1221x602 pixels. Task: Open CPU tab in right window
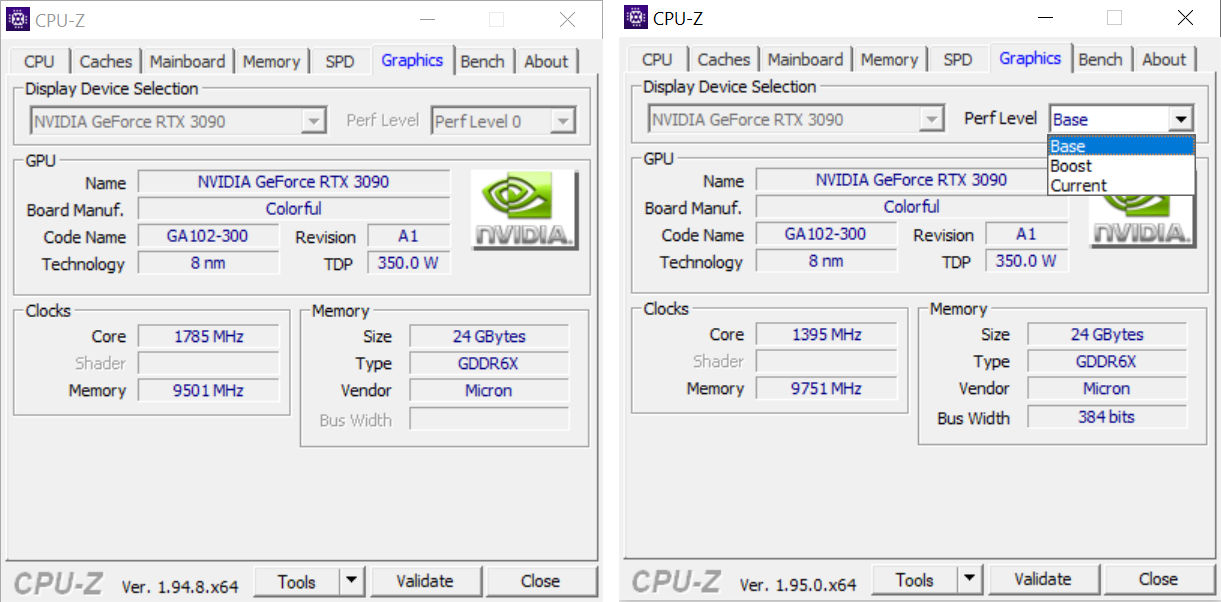click(657, 59)
